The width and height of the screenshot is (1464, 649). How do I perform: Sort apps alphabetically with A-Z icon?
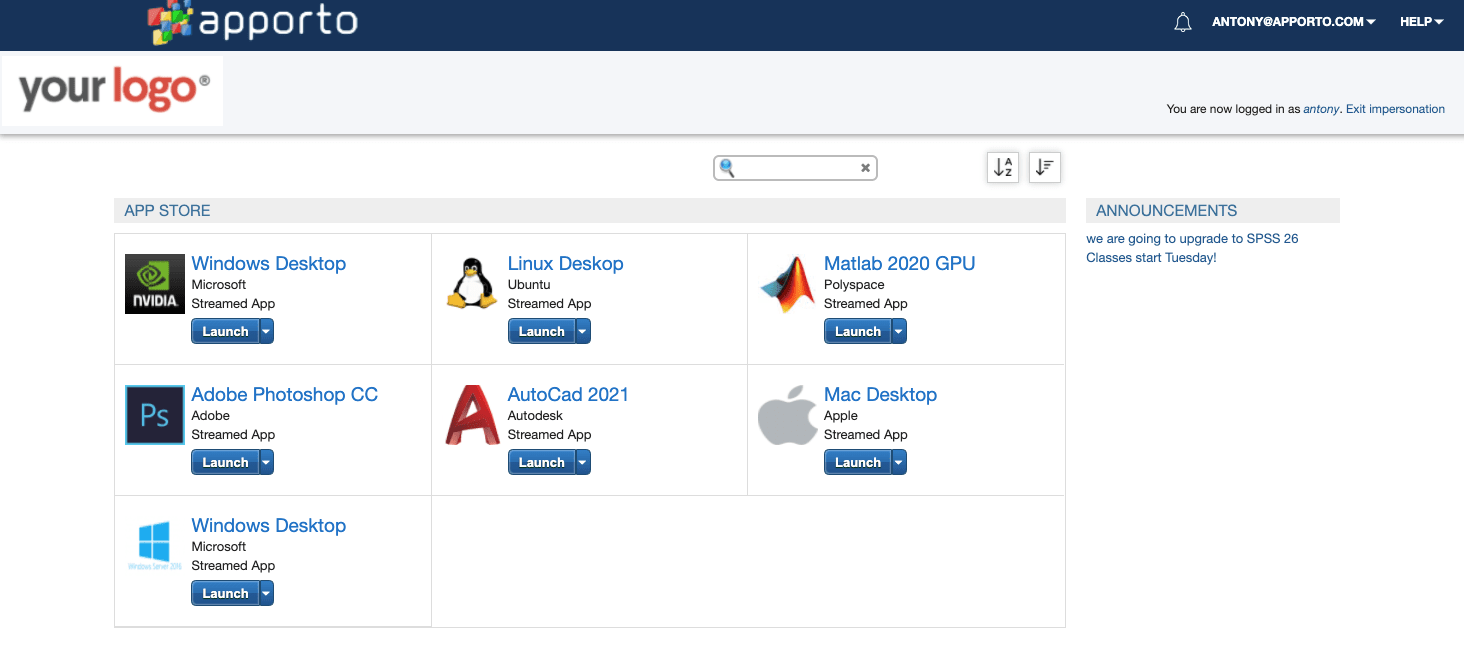1003,168
